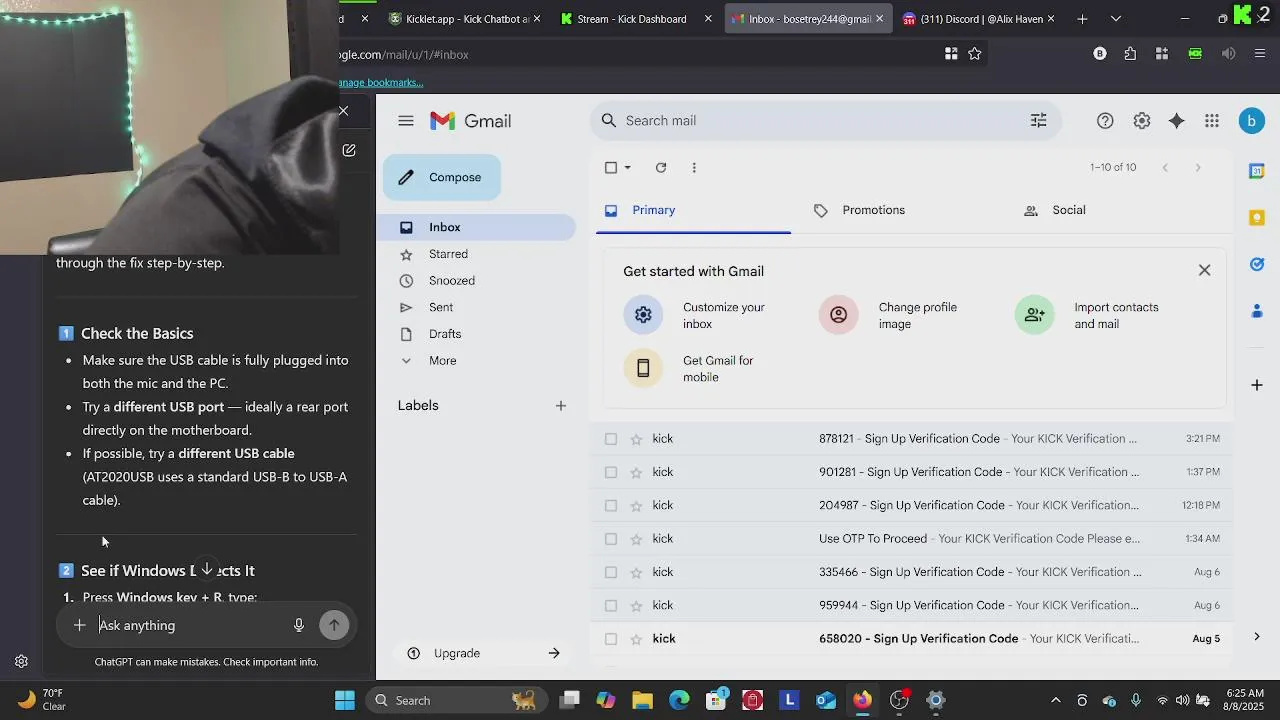Star the 658020 verification email
The width and height of the screenshot is (1280, 720).
[636, 639]
